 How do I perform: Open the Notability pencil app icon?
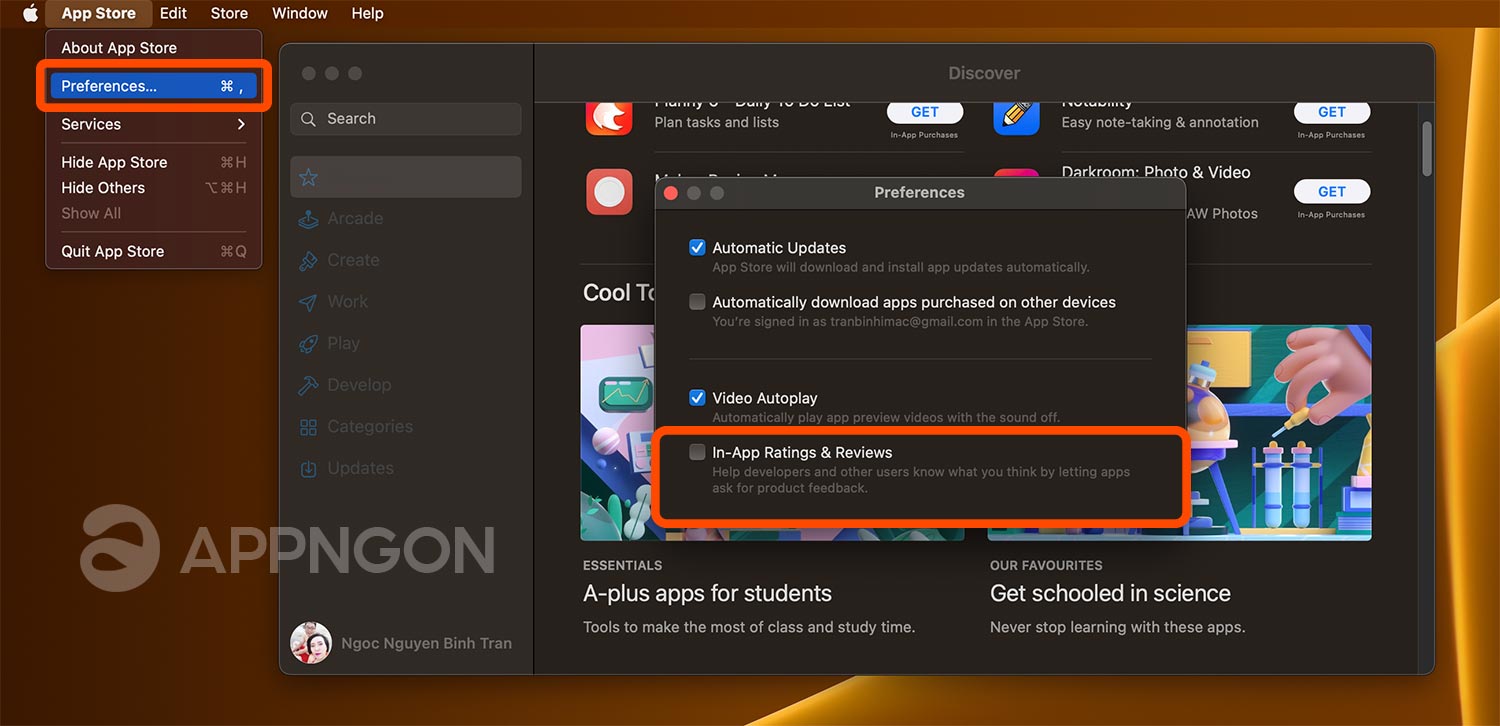click(1016, 117)
